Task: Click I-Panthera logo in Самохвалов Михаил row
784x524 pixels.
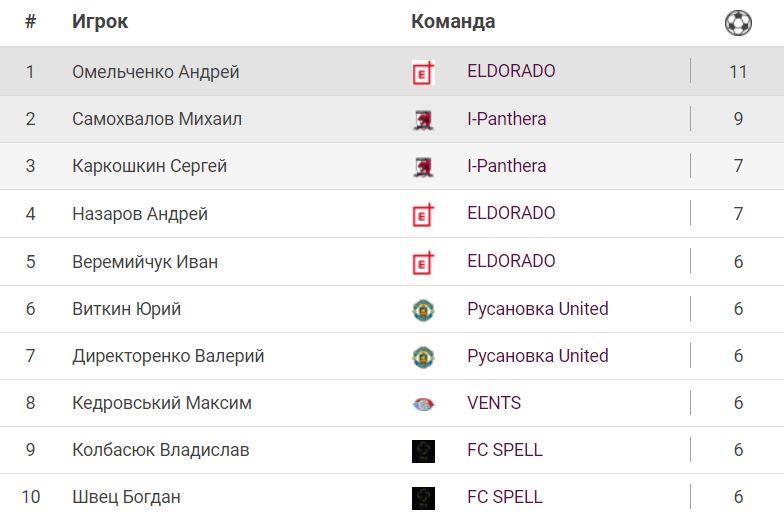Action: point(423,120)
